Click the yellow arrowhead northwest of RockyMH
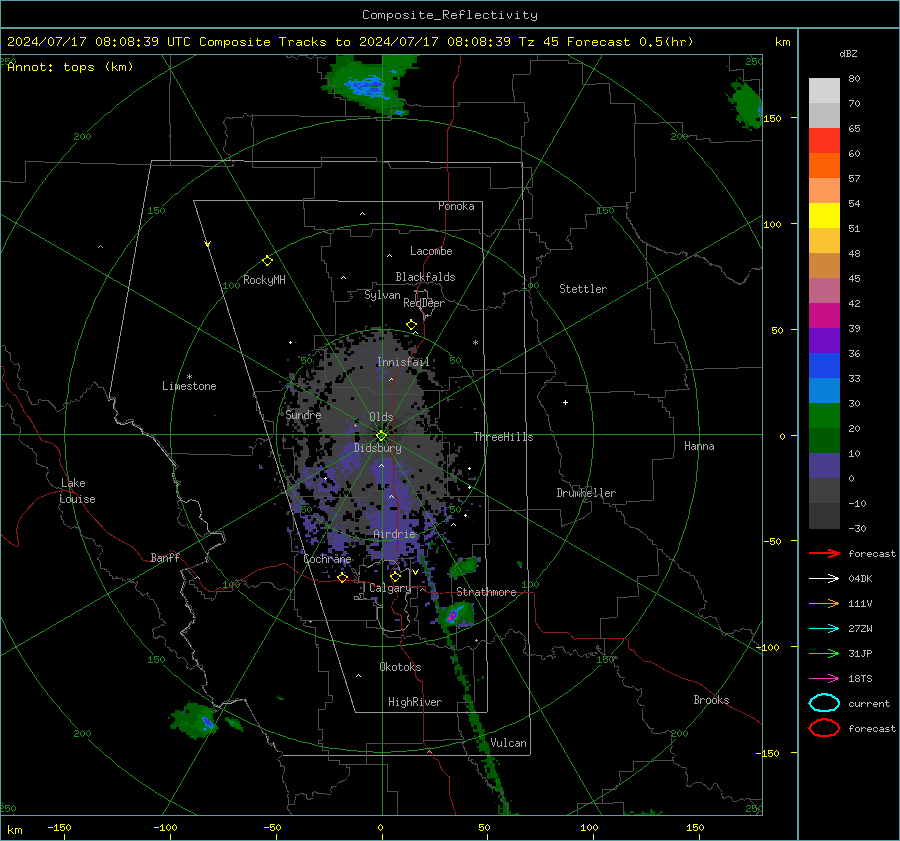900x841 pixels. (208, 244)
